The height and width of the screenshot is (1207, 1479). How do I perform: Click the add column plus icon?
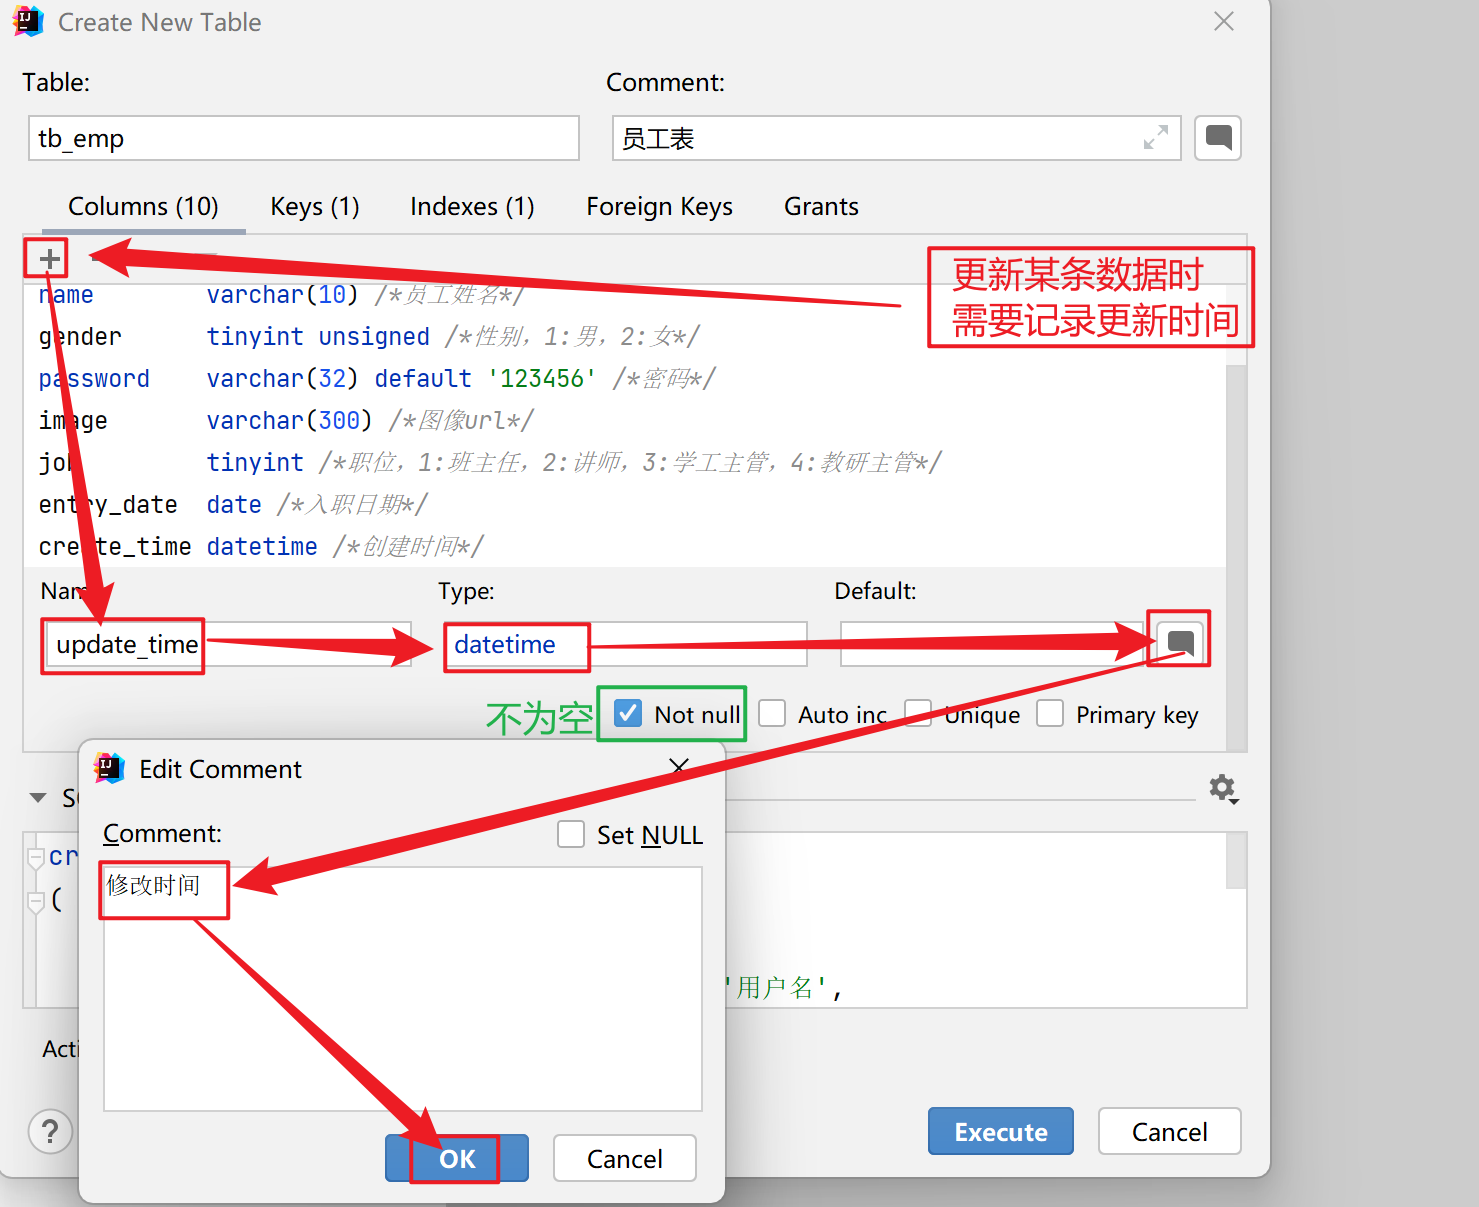[x=49, y=259]
